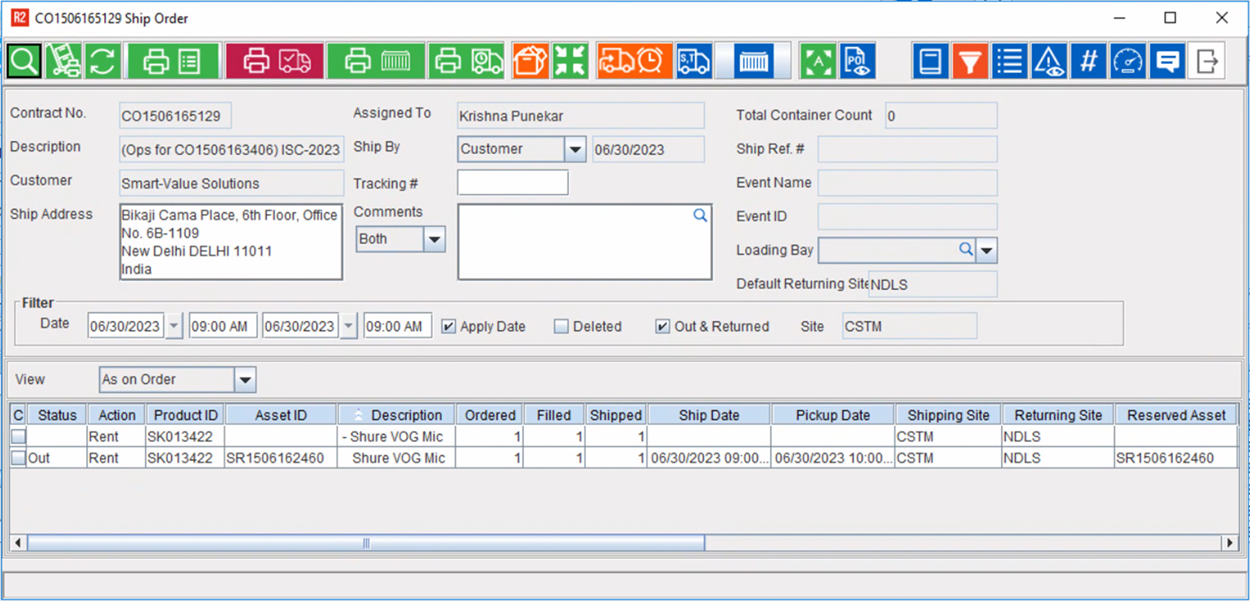Toggle the Out & Returned checkbox

662,326
